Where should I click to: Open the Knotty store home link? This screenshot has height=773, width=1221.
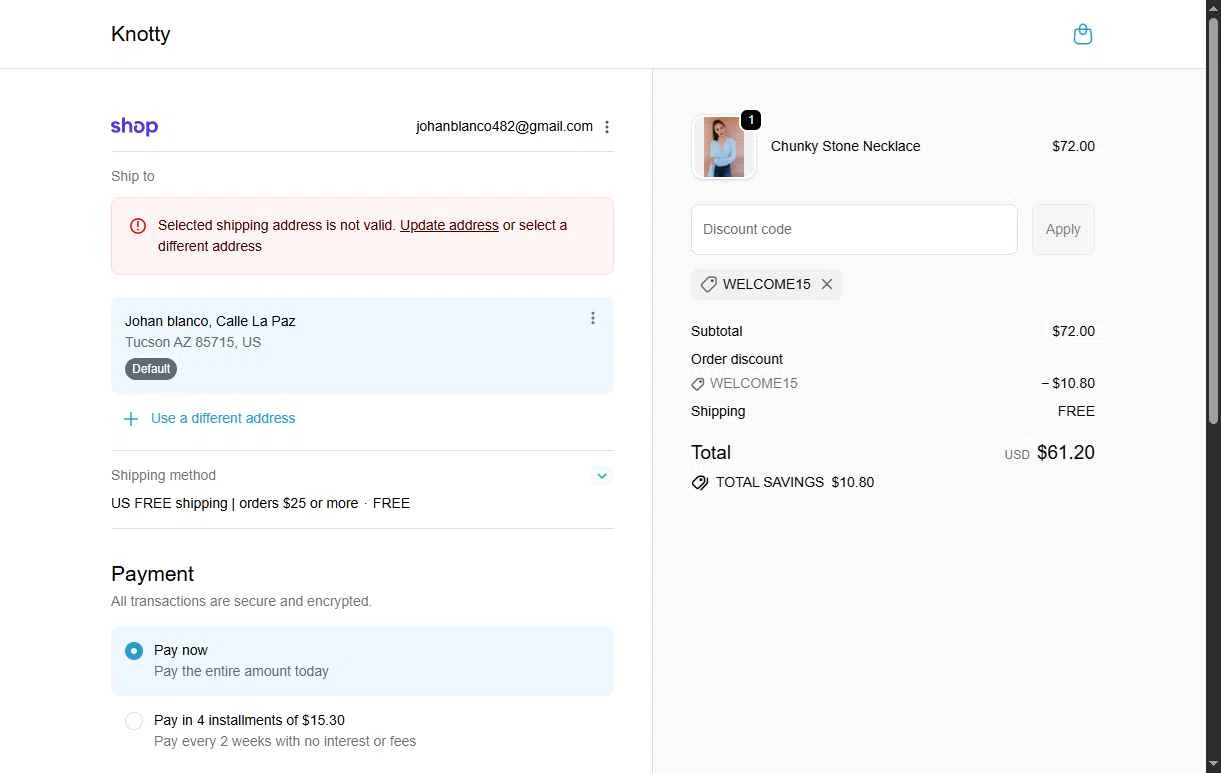[x=141, y=34]
